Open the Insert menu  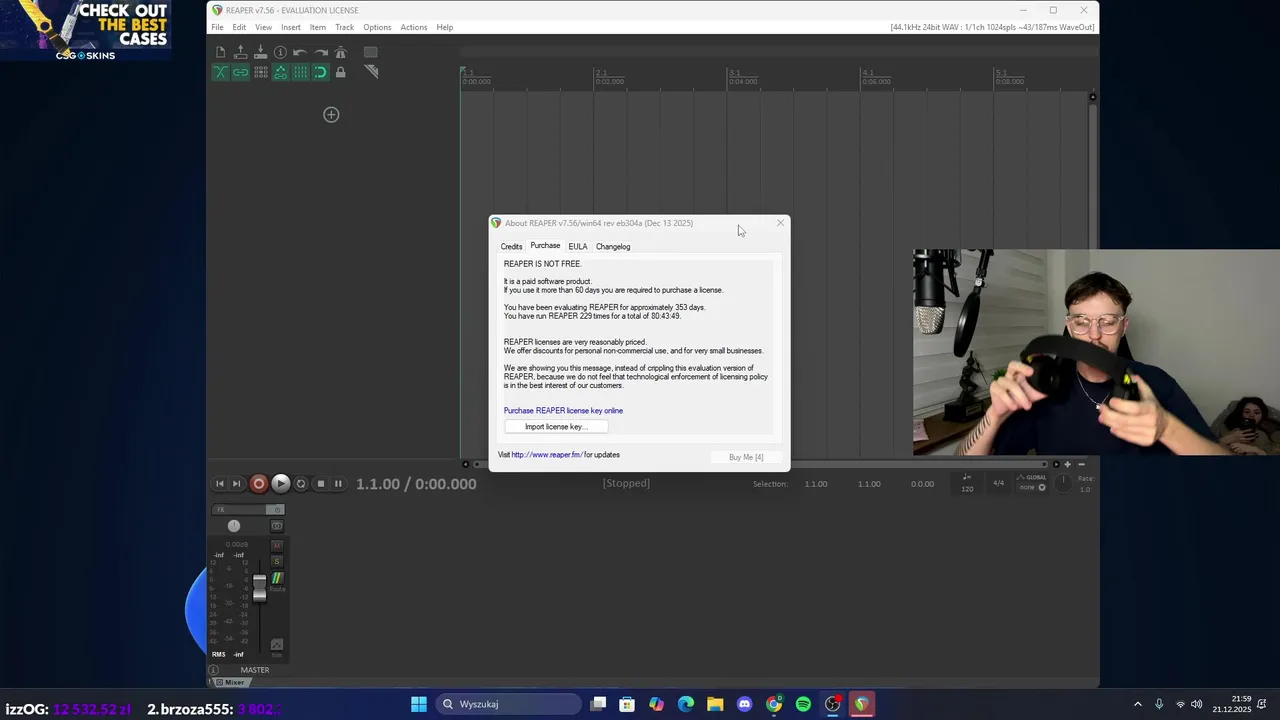[x=291, y=27]
